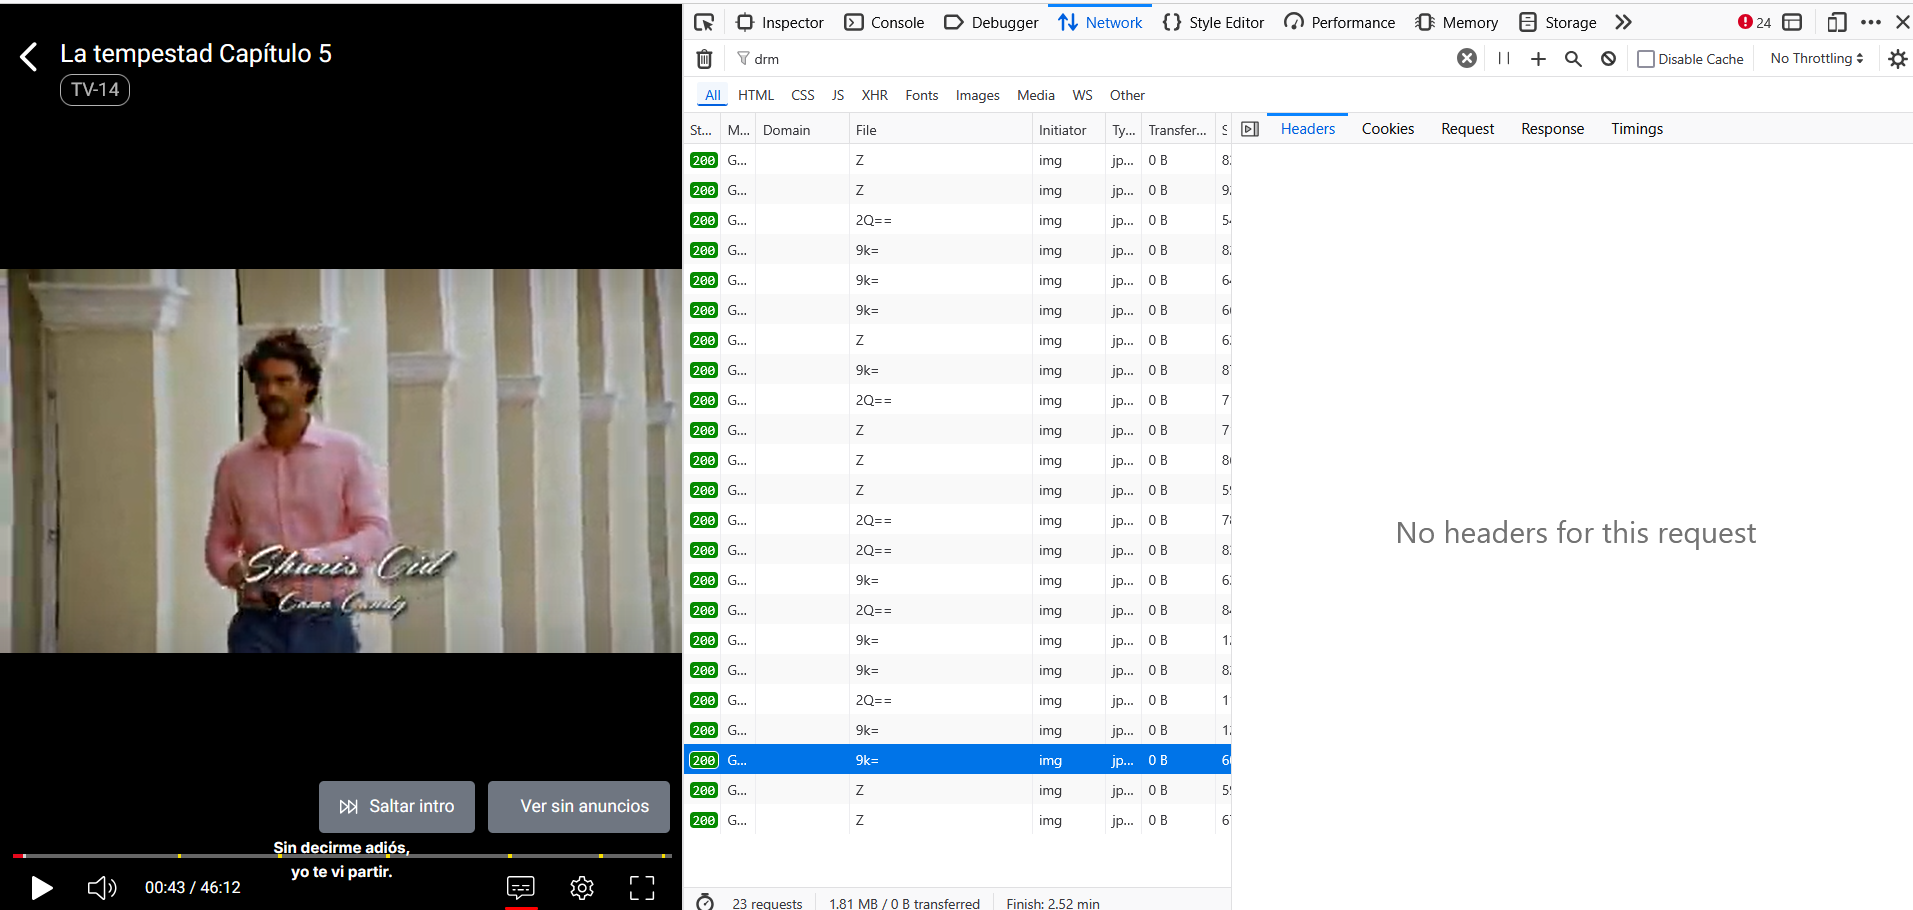
Task: Click the TV-14 rating badge
Action: [95, 90]
